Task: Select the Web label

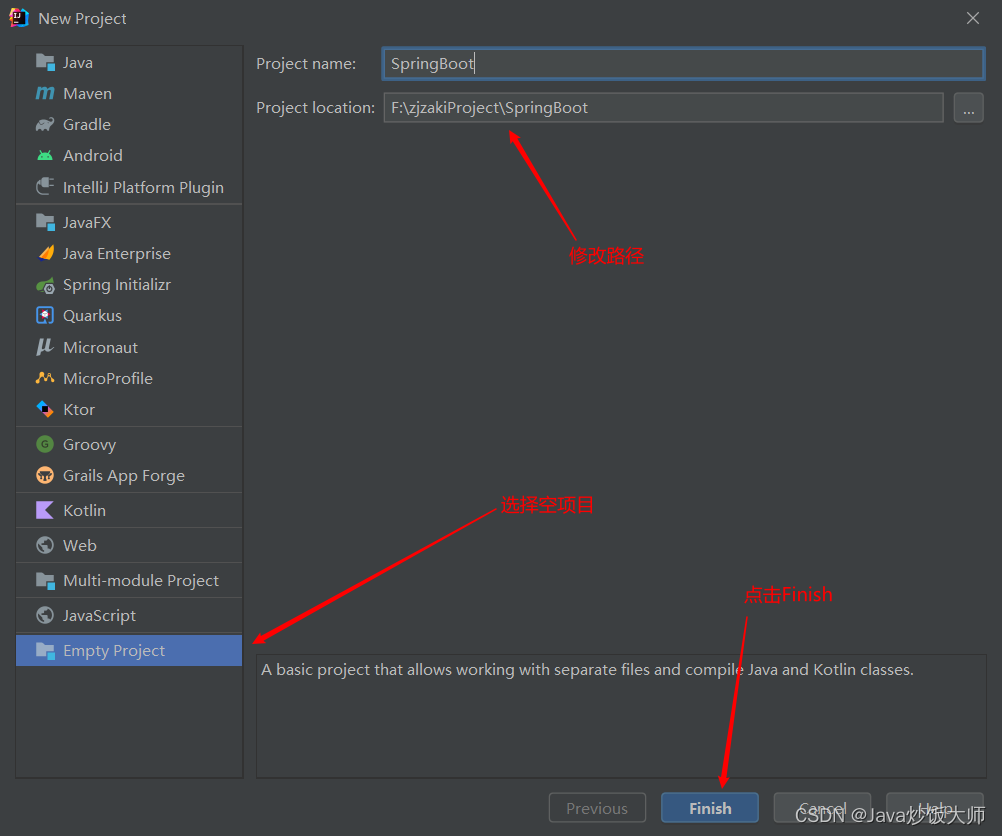Action: pyautogui.click(x=80, y=545)
